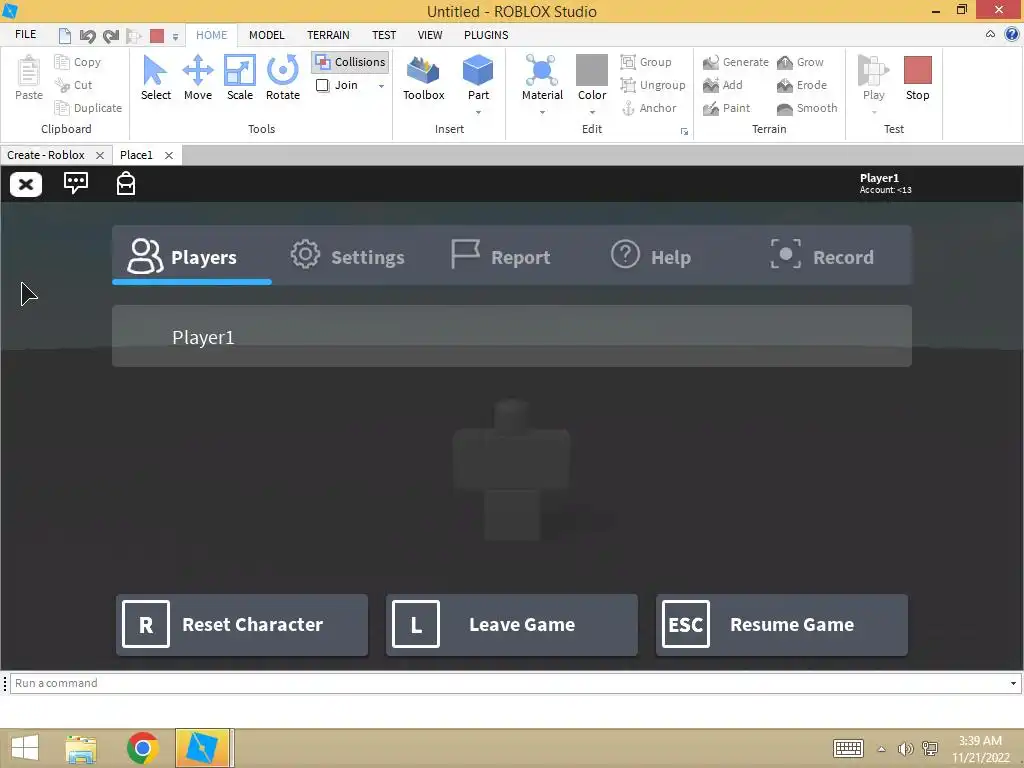Screen dimensions: 1024x768
Task: Click the Grow terrain tool
Action: (800, 62)
